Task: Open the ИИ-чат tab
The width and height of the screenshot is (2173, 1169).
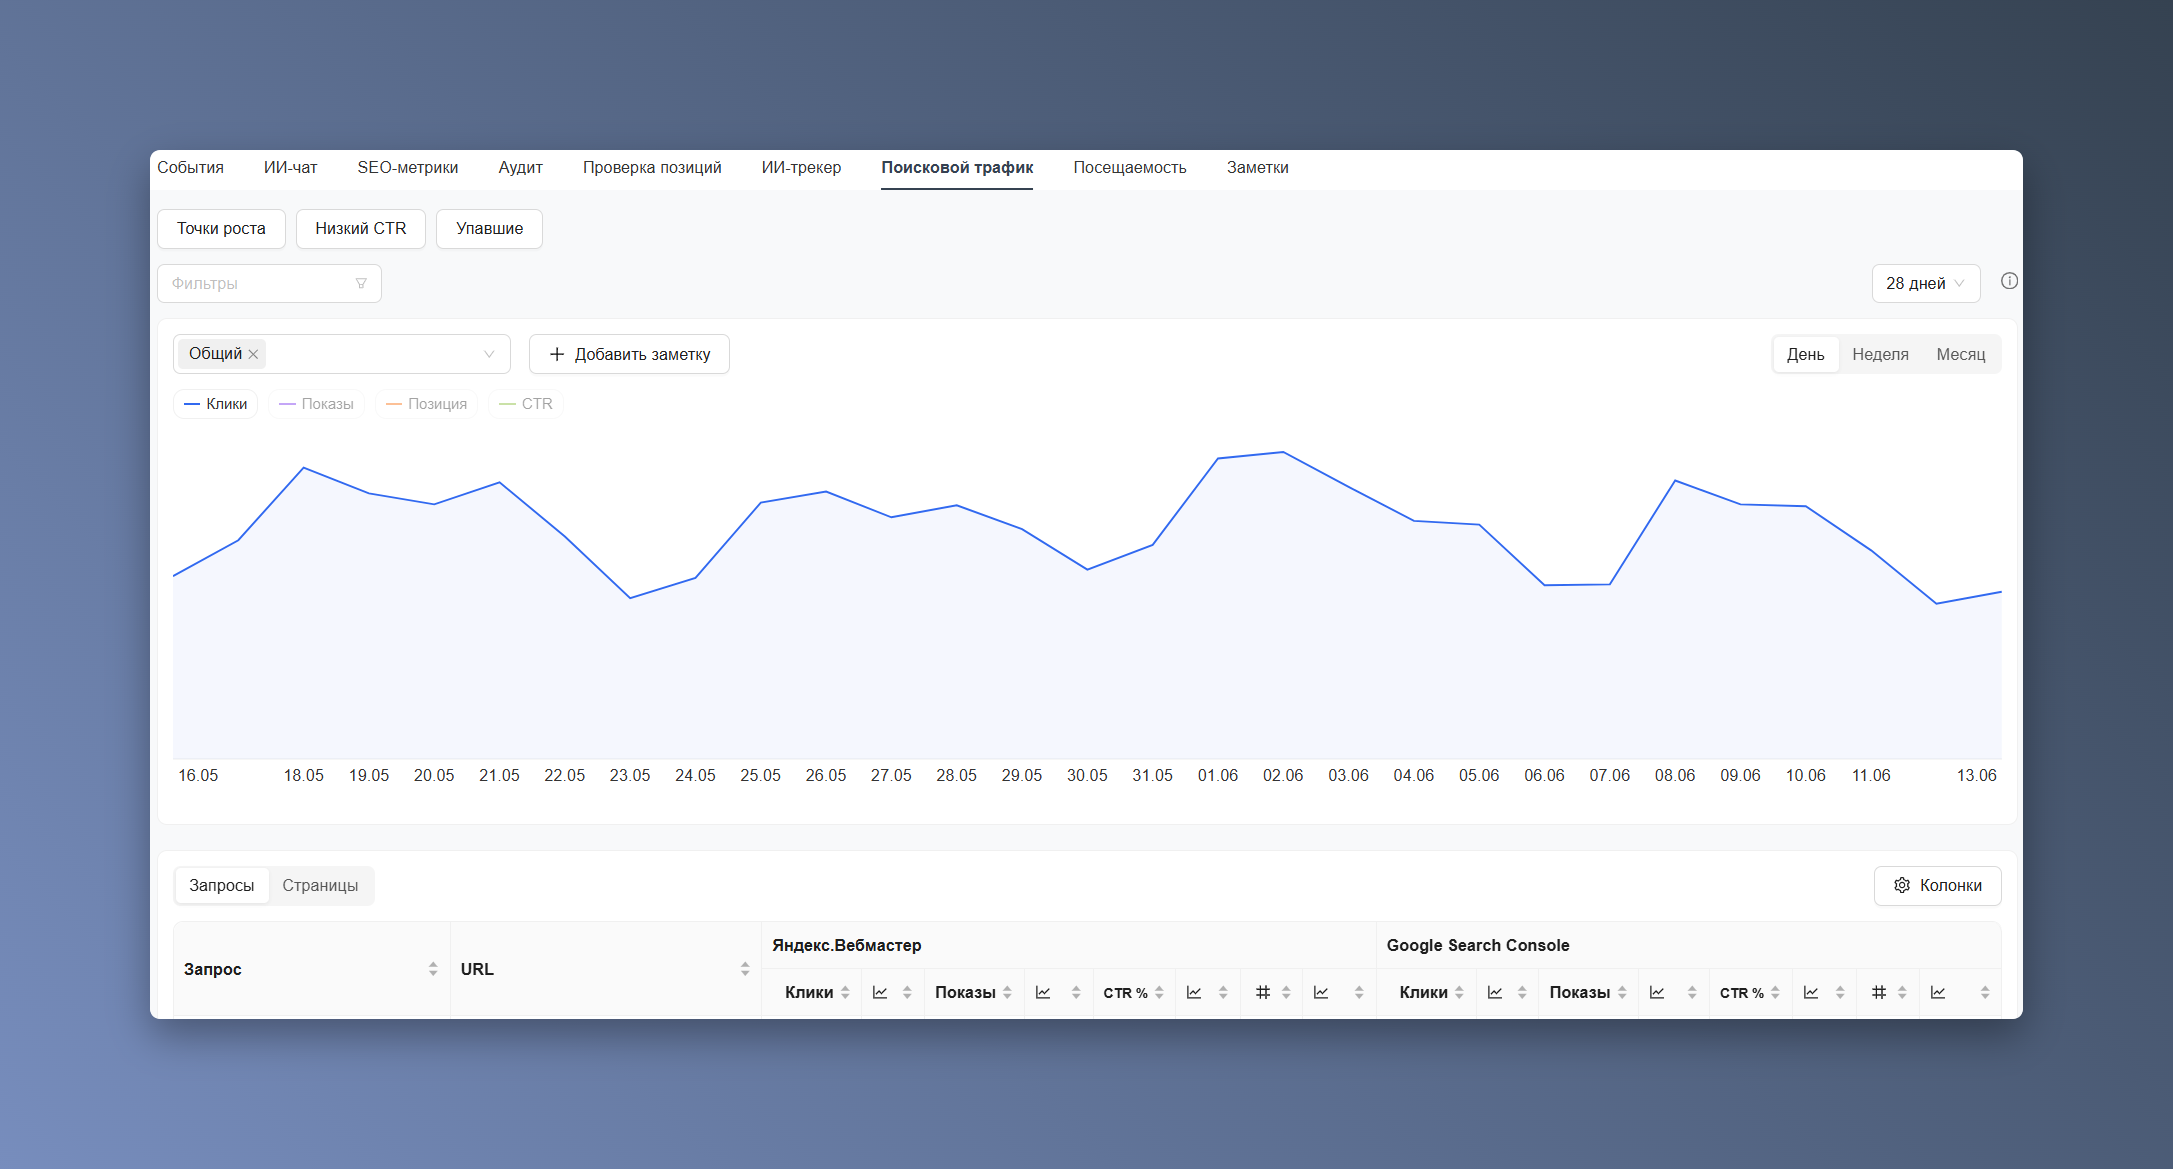Action: (x=290, y=167)
